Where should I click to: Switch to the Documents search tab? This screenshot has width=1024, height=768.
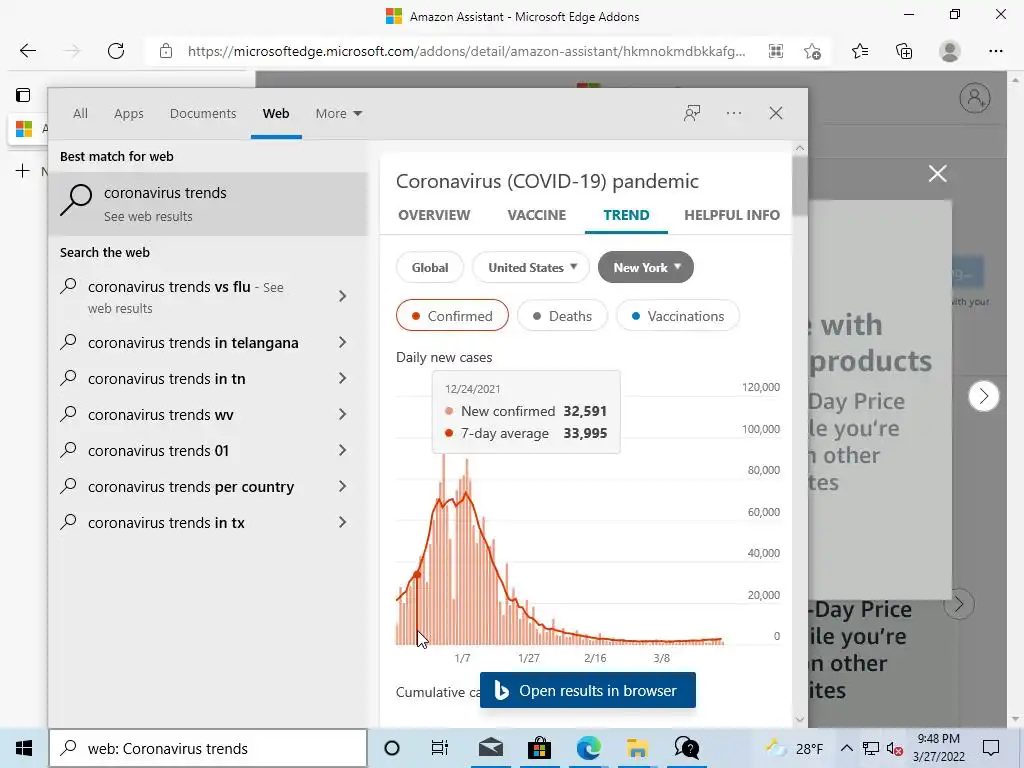(203, 113)
